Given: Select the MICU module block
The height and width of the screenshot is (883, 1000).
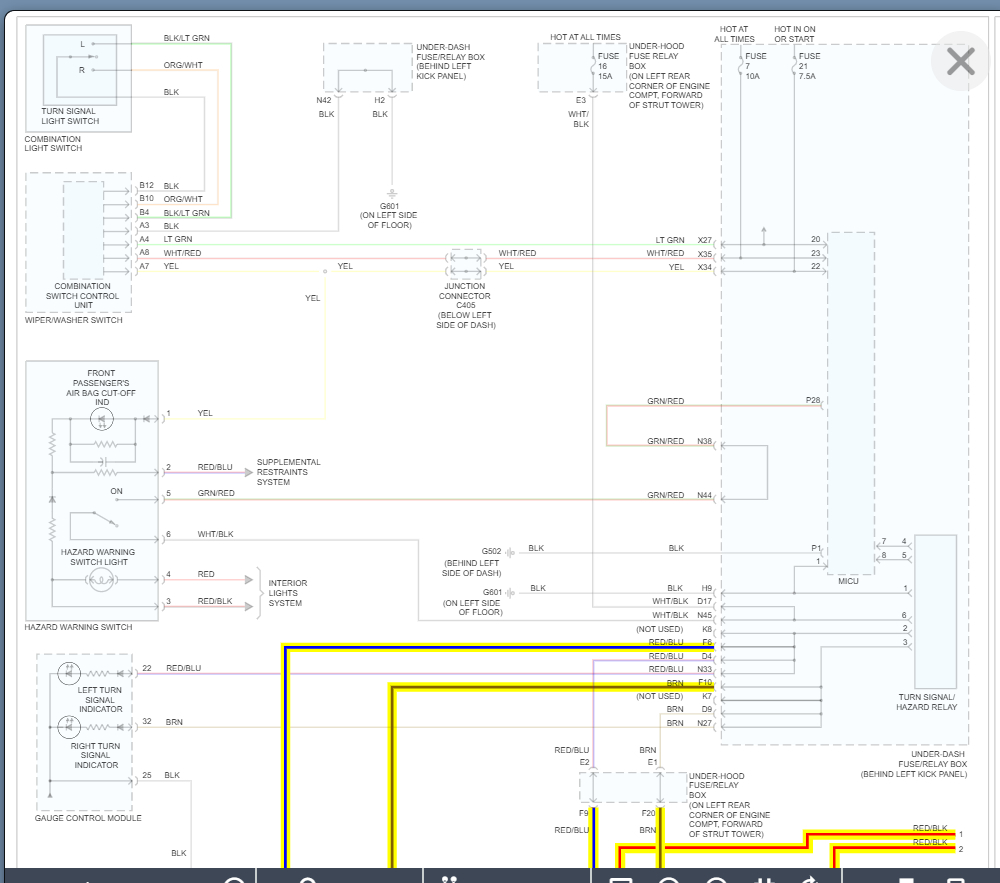Looking at the screenshot, I should click(x=851, y=403).
